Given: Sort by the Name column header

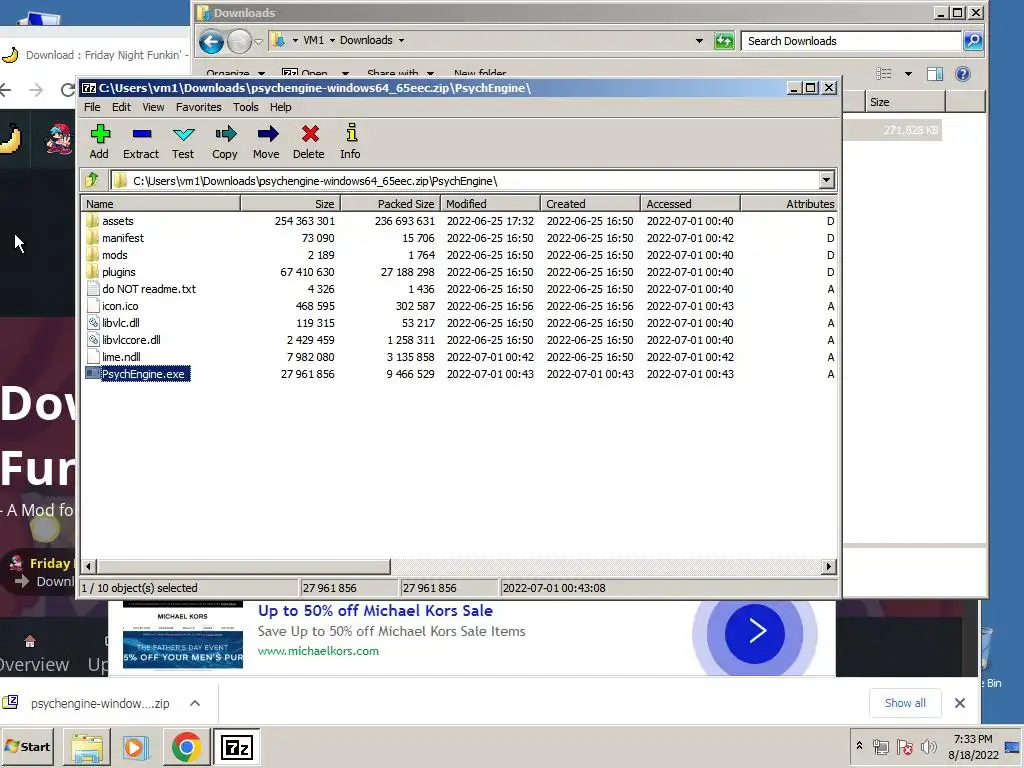Looking at the screenshot, I should [x=161, y=204].
